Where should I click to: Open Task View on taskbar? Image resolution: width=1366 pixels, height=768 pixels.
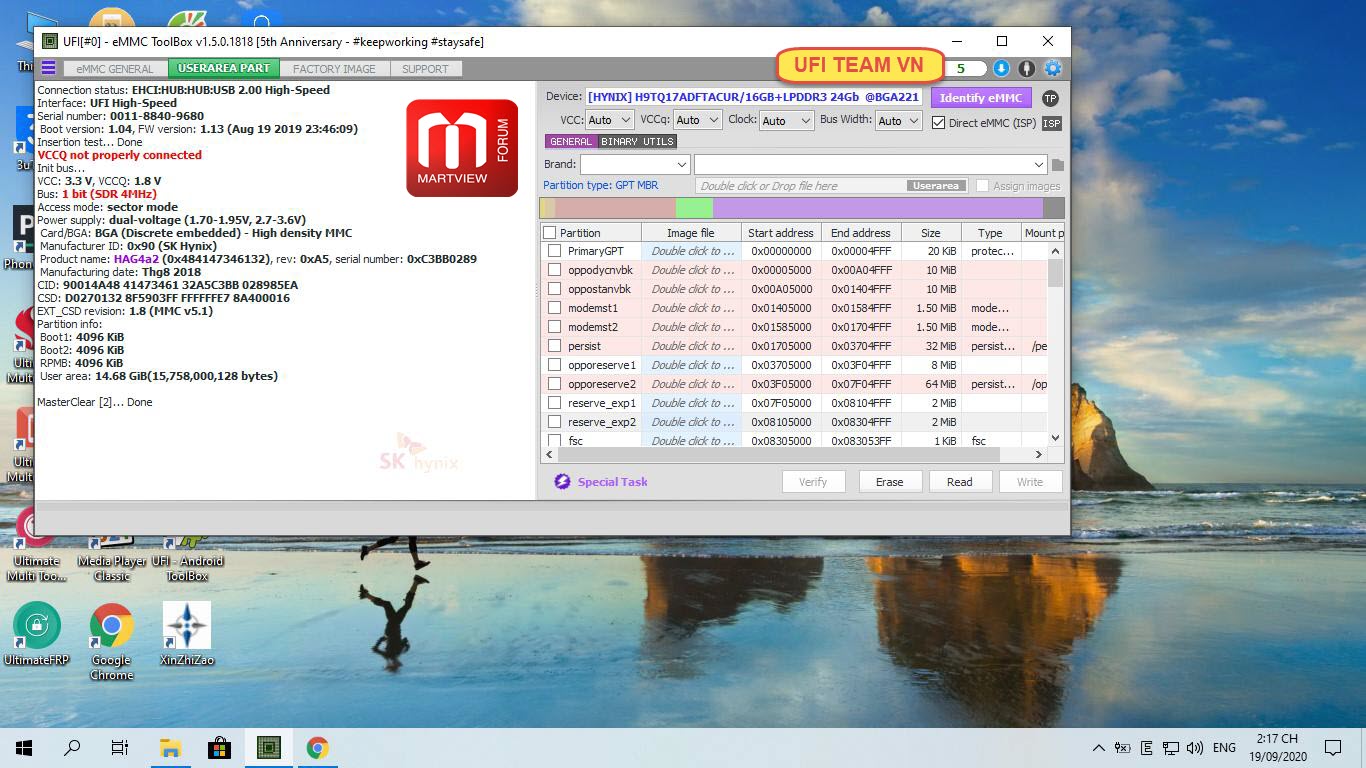[x=120, y=748]
